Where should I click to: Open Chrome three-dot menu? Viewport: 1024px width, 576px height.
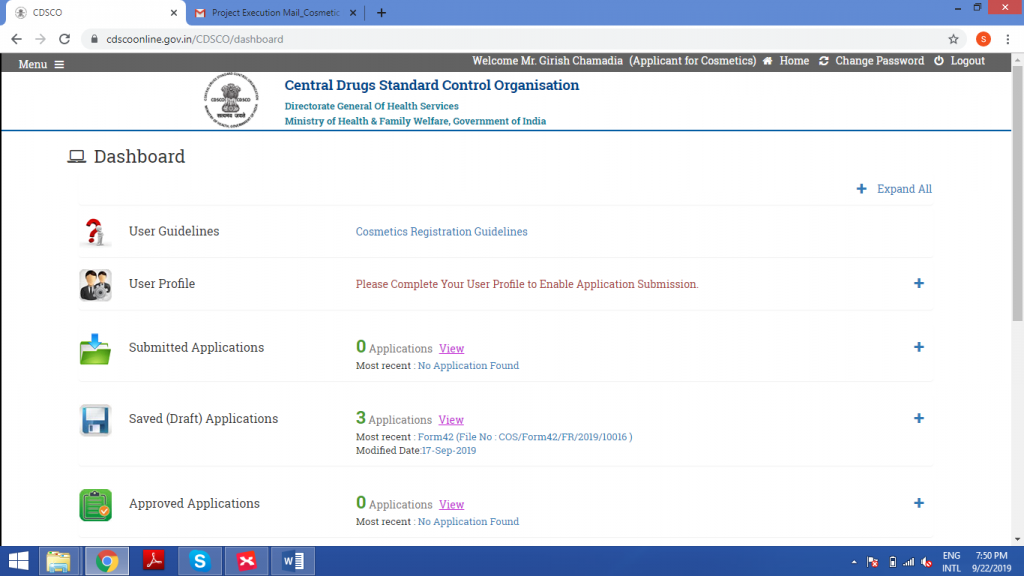(1008, 39)
